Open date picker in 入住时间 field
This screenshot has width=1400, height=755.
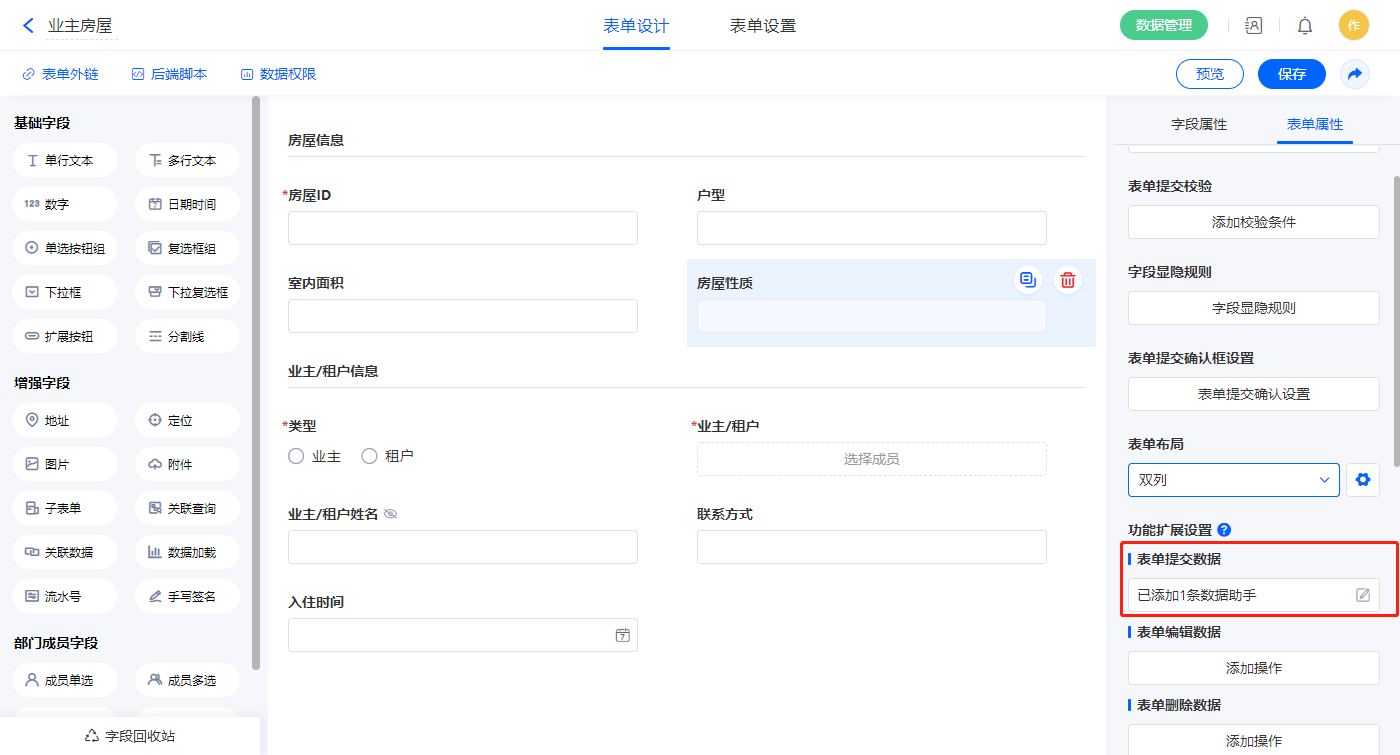click(623, 635)
